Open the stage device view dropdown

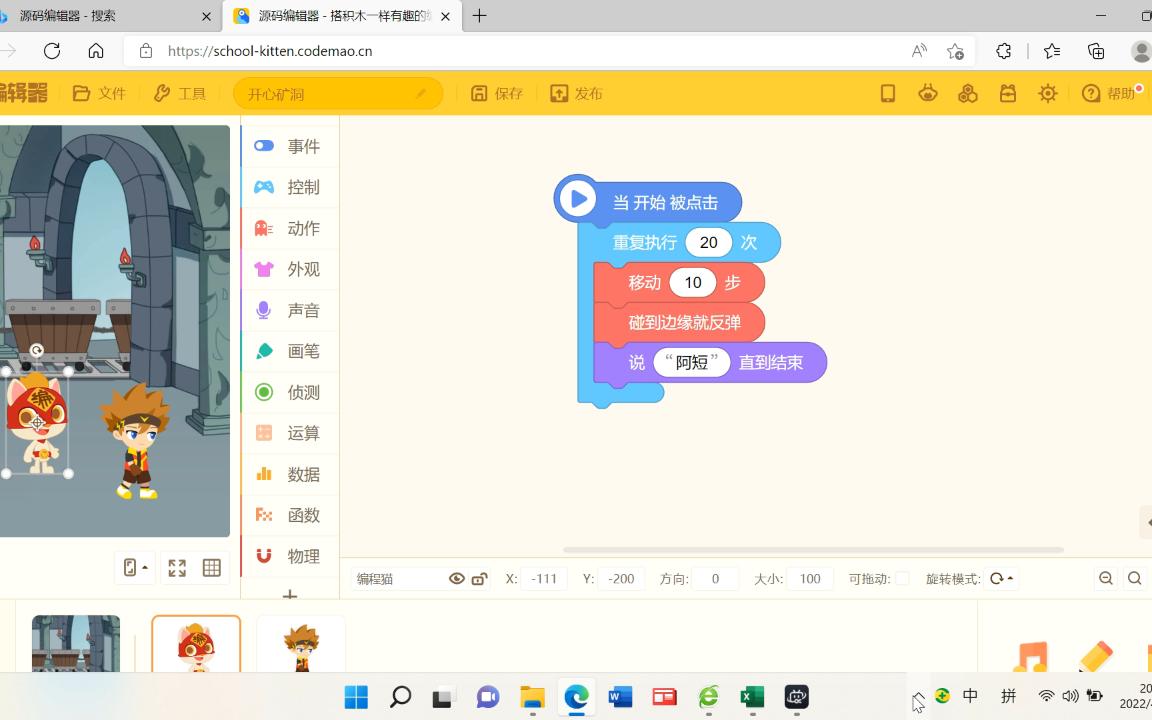134,568
